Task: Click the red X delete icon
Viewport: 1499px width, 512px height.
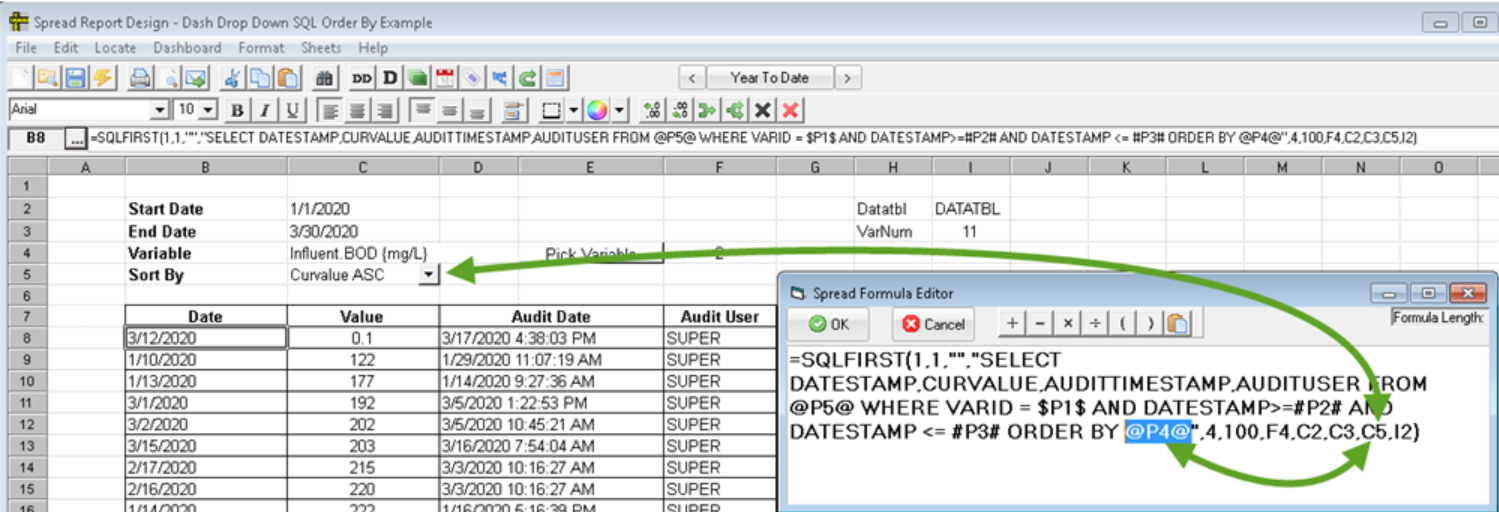Action: [791, 110]
